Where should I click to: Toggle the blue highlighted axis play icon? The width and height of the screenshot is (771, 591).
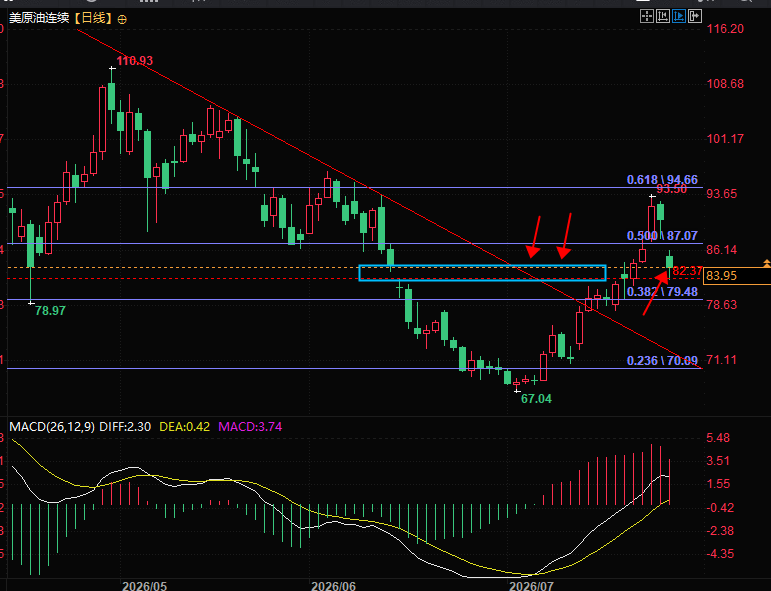pos(679,17)
